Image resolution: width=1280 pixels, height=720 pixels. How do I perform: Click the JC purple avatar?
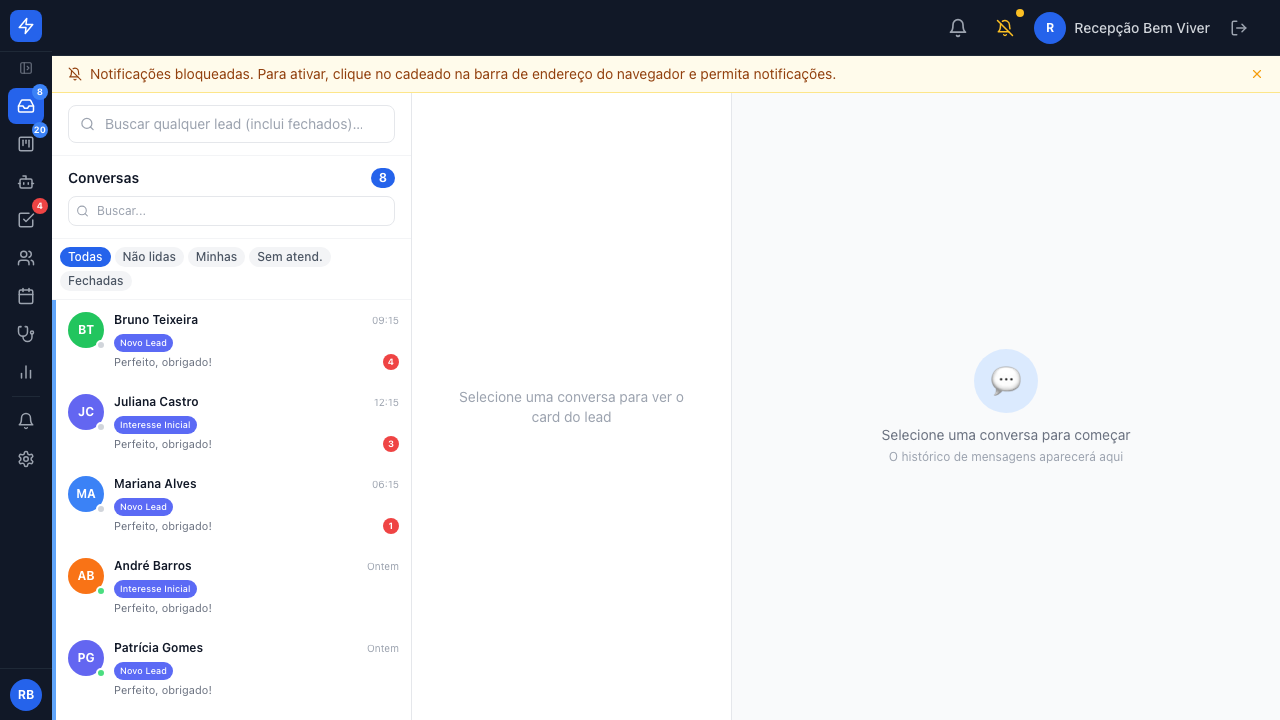click(x=86, y=412)
